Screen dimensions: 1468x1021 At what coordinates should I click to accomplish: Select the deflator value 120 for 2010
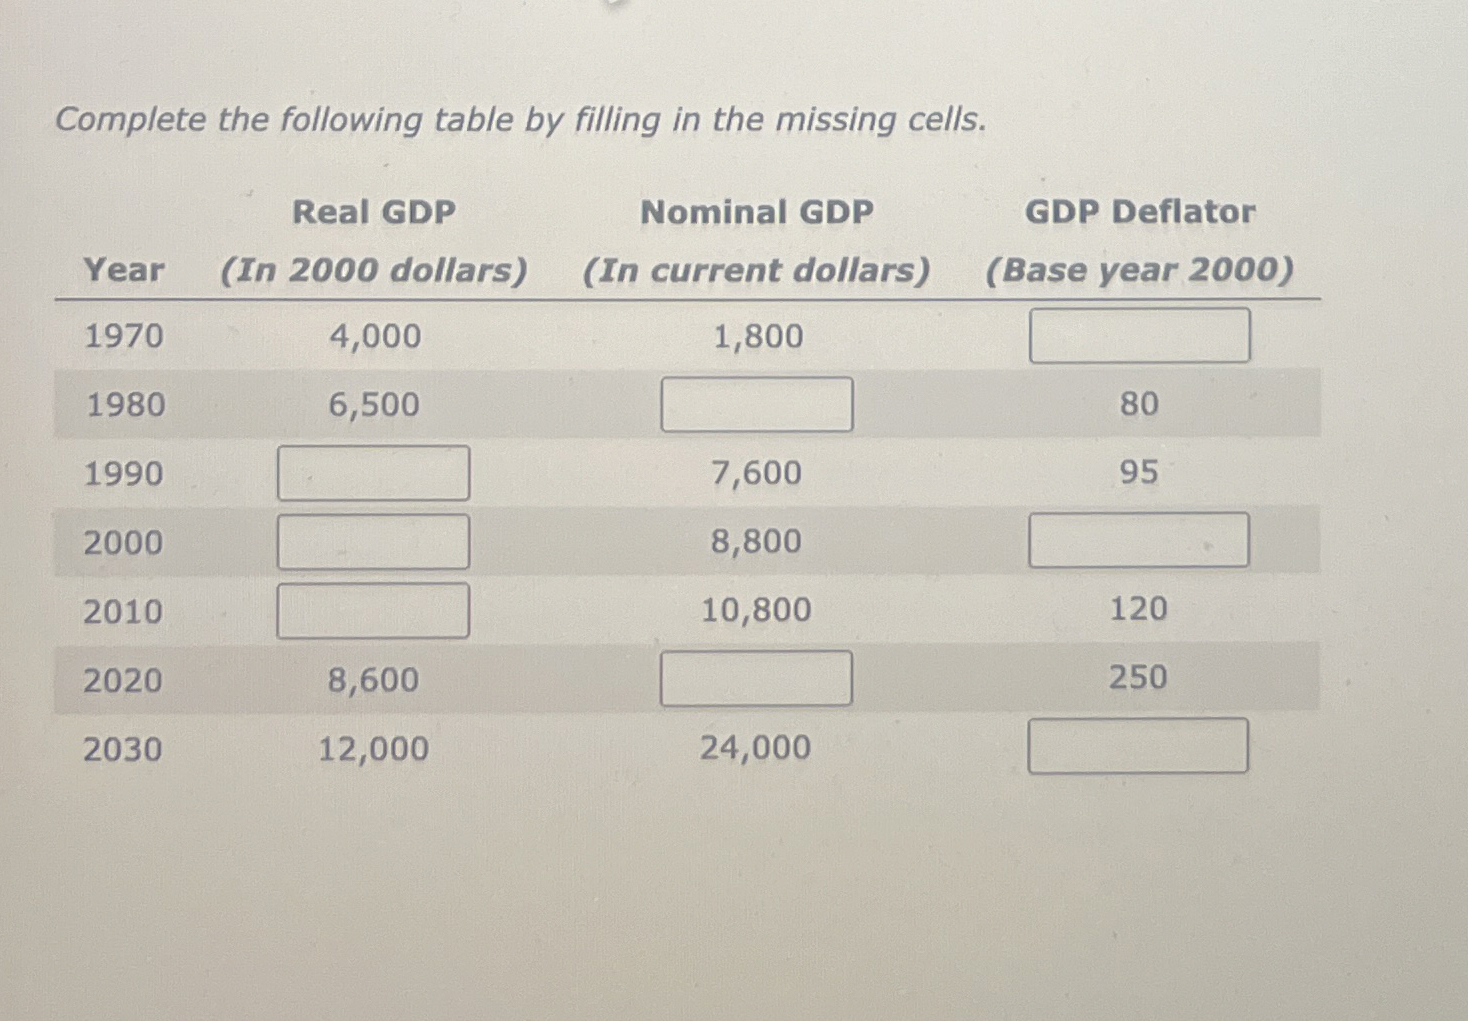point(1139,609)
